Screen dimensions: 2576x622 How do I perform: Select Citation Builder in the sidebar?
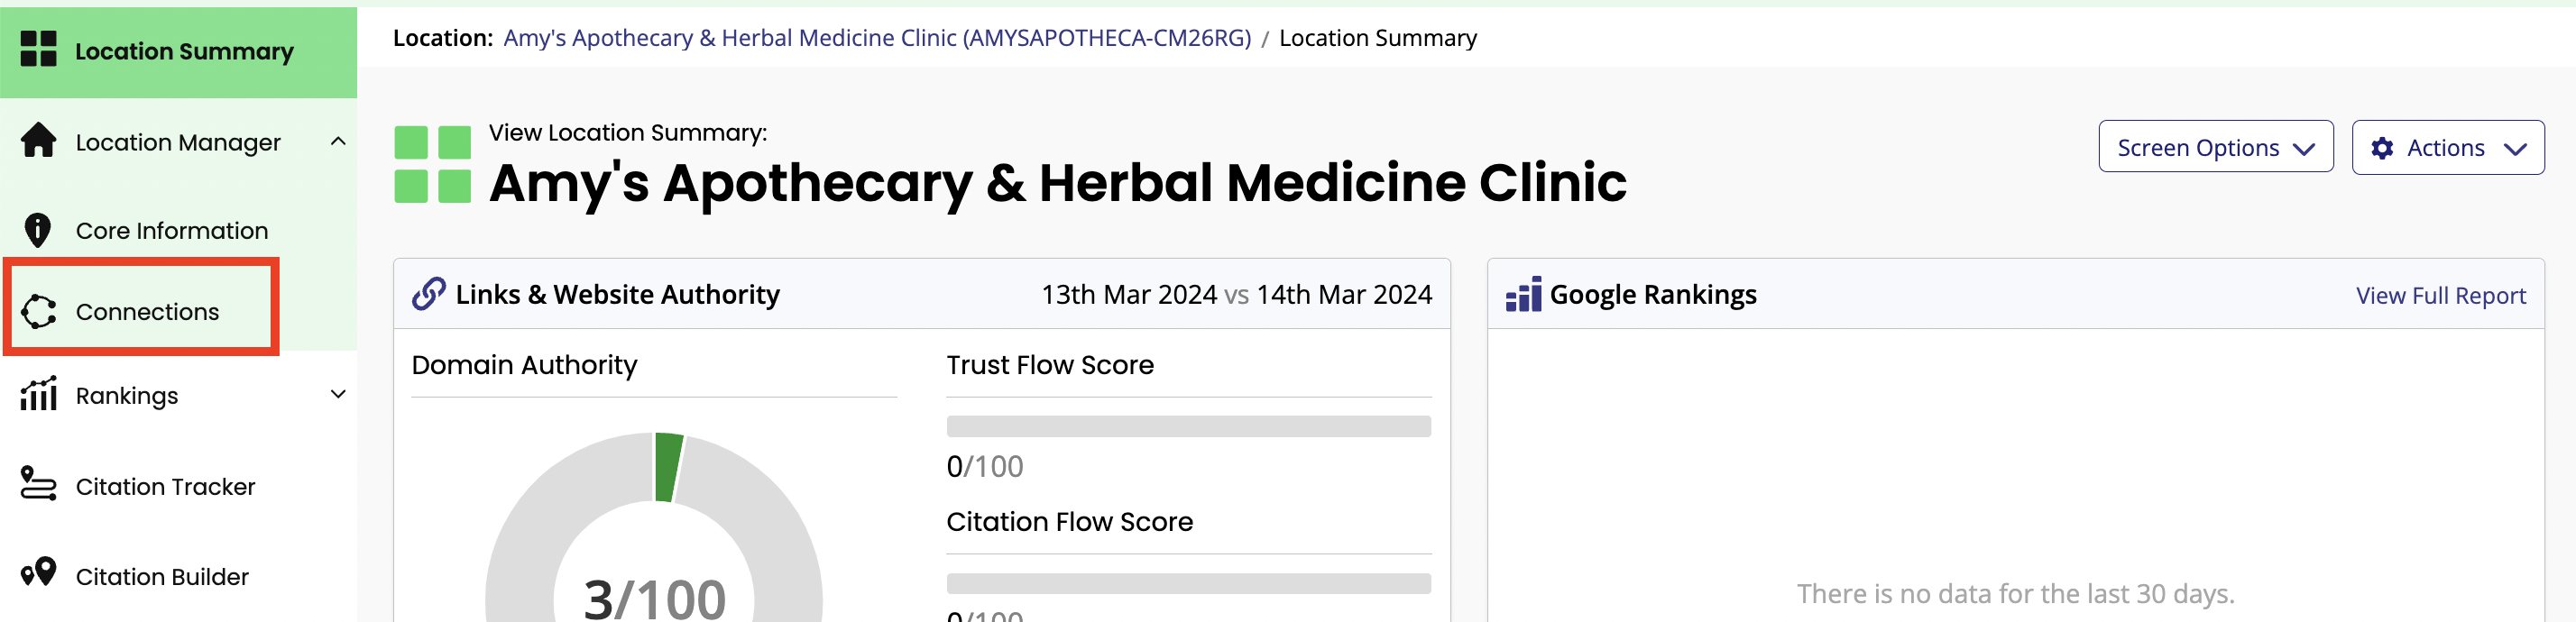(x=162, y=577)
